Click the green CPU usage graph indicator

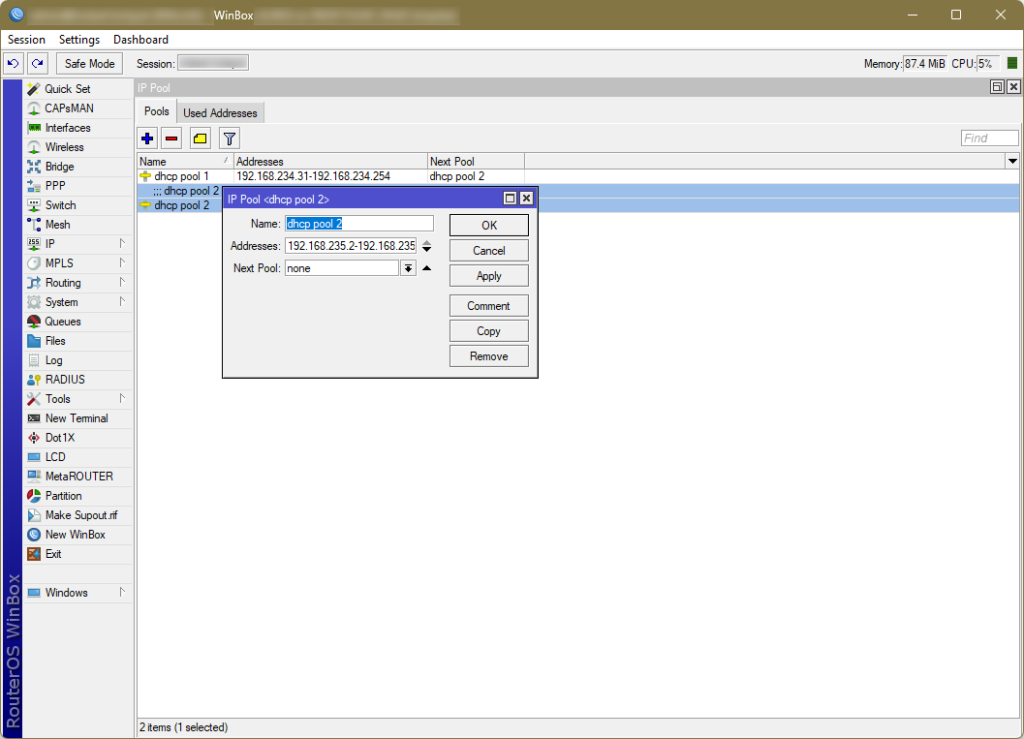tap(1011, 62)
